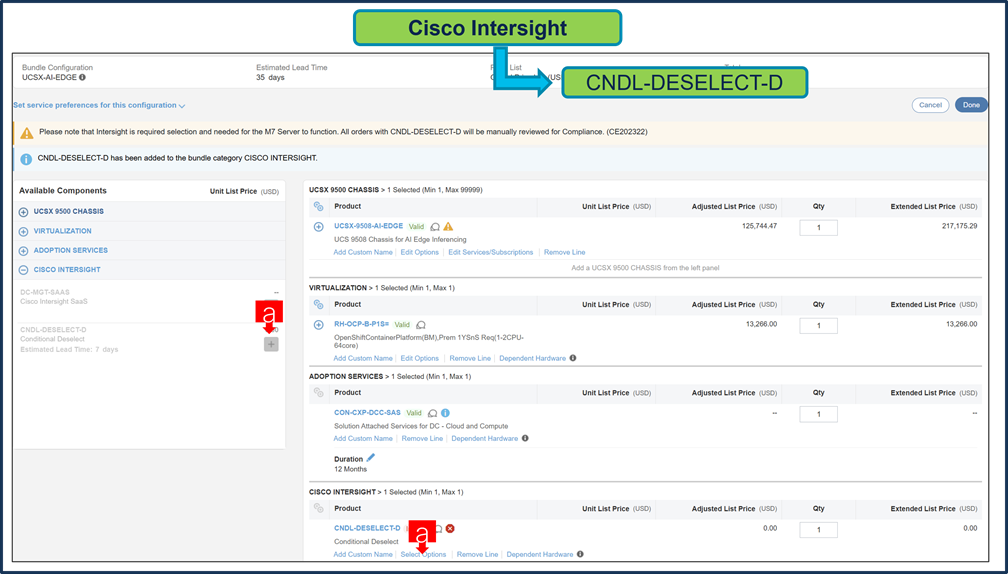Expand ADOPTION SERVICES in Available Components
This screenshot has width=1008, height=574.
pos(24,251)
